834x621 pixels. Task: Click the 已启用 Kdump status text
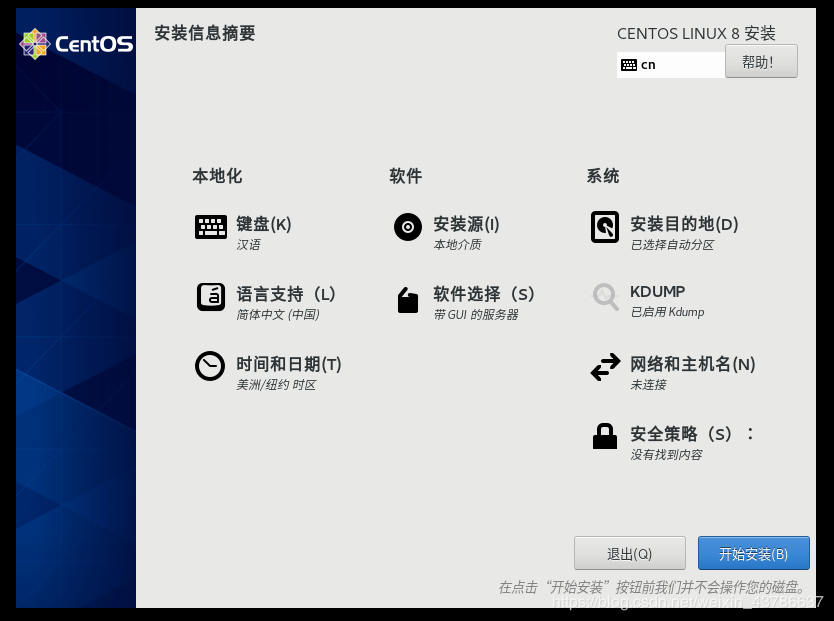tap(668, 312)
